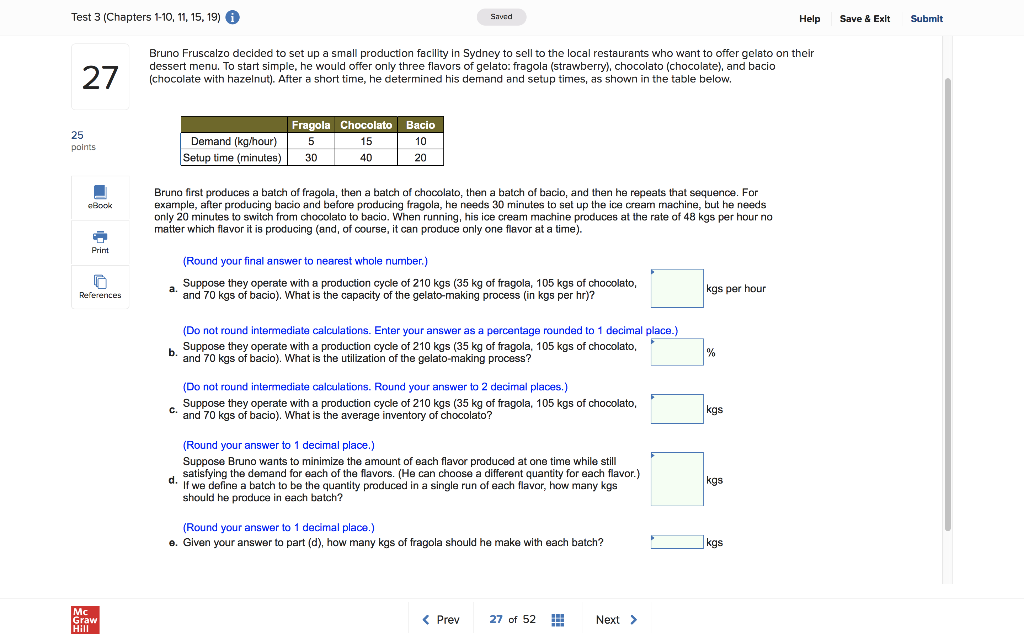The height and width of the screenshot is (640, 1024).
Task: Click the Bacio demand cell '10'
Action: pos(421,141)
